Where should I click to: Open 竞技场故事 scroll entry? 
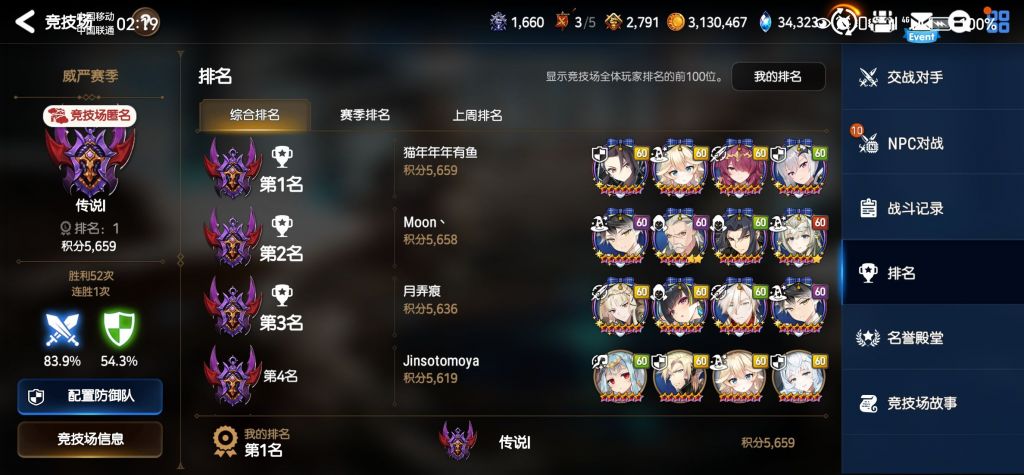tap(933, 403)
